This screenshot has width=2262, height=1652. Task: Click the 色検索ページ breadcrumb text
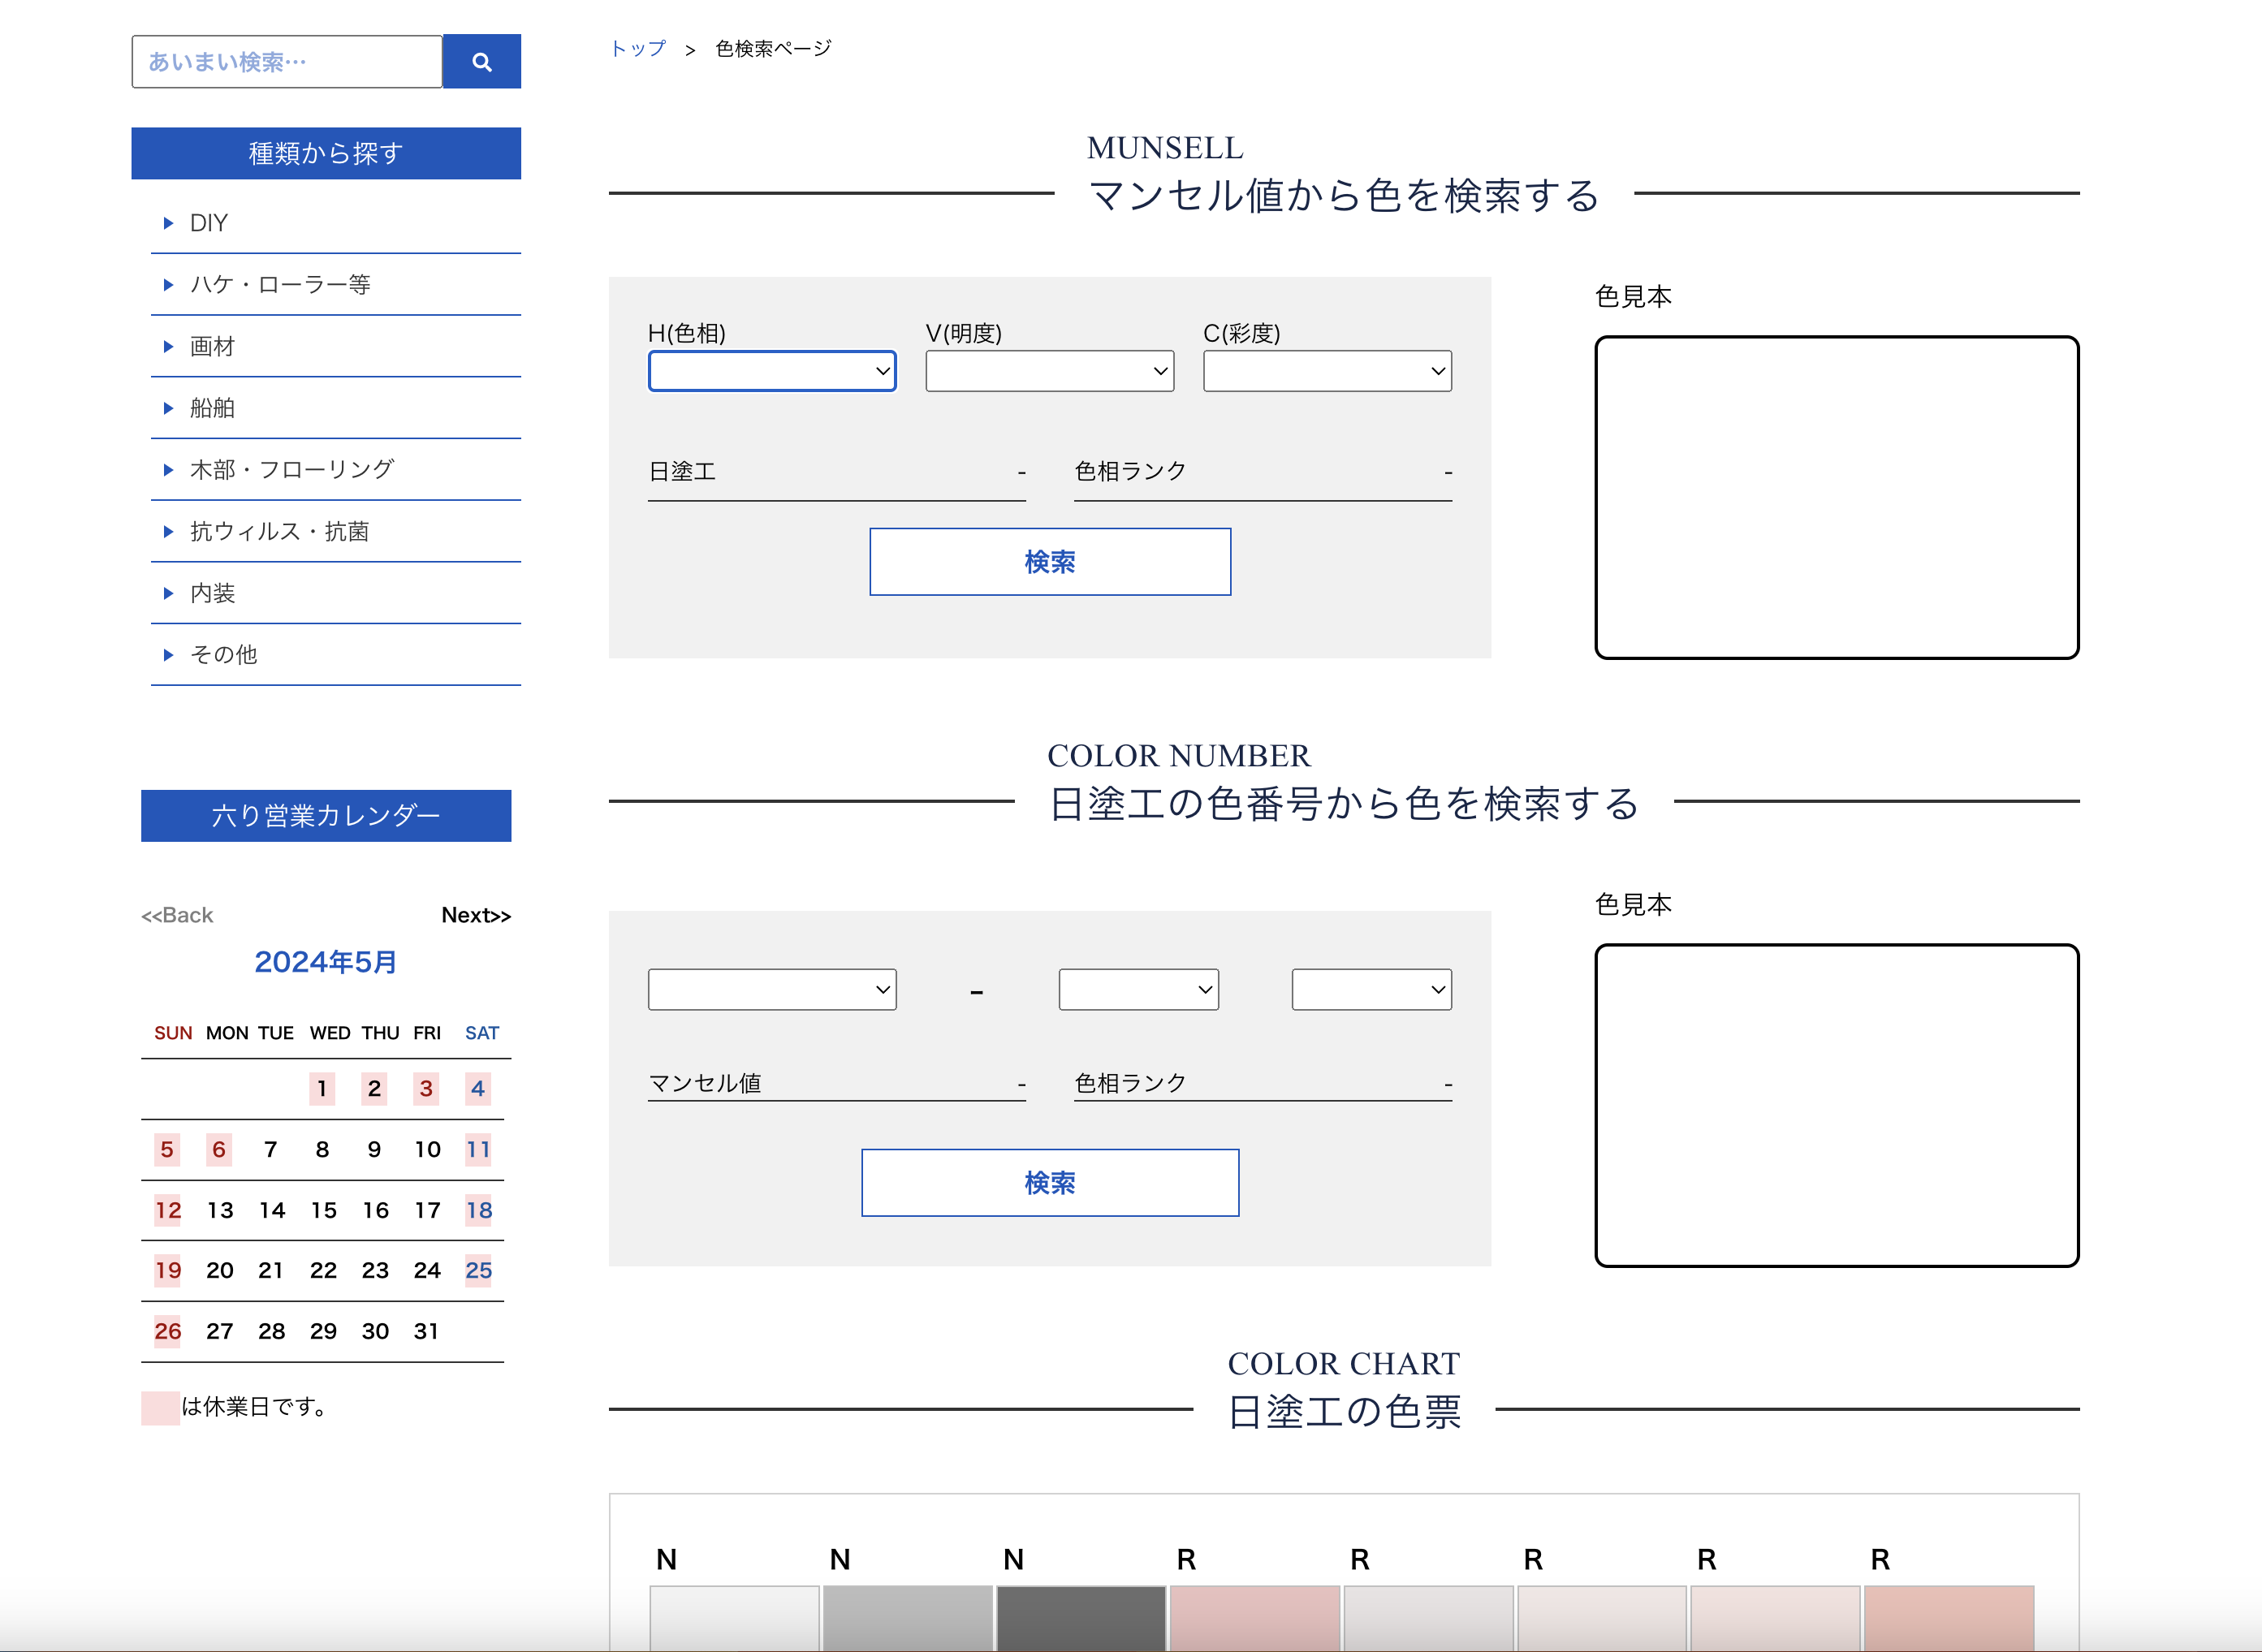click(773, 48)
